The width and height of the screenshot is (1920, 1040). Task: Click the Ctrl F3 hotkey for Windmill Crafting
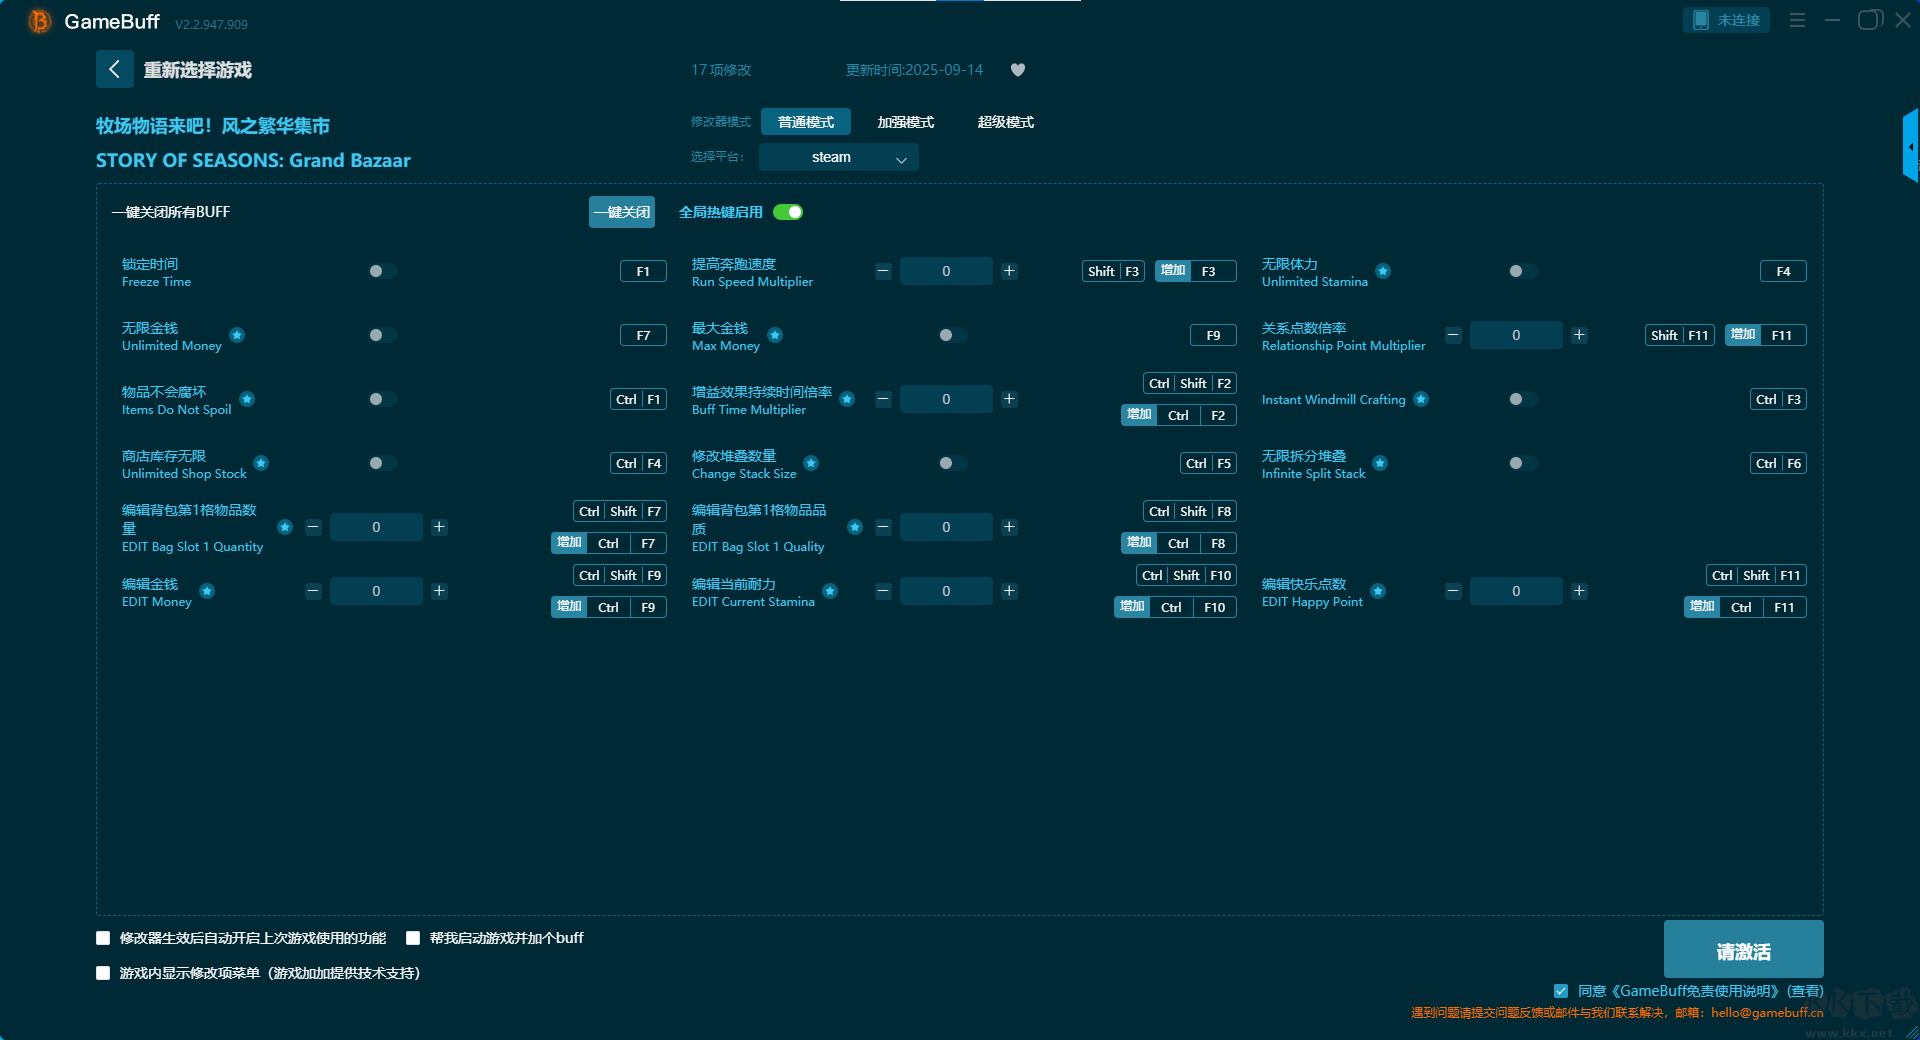[1779, 399]
